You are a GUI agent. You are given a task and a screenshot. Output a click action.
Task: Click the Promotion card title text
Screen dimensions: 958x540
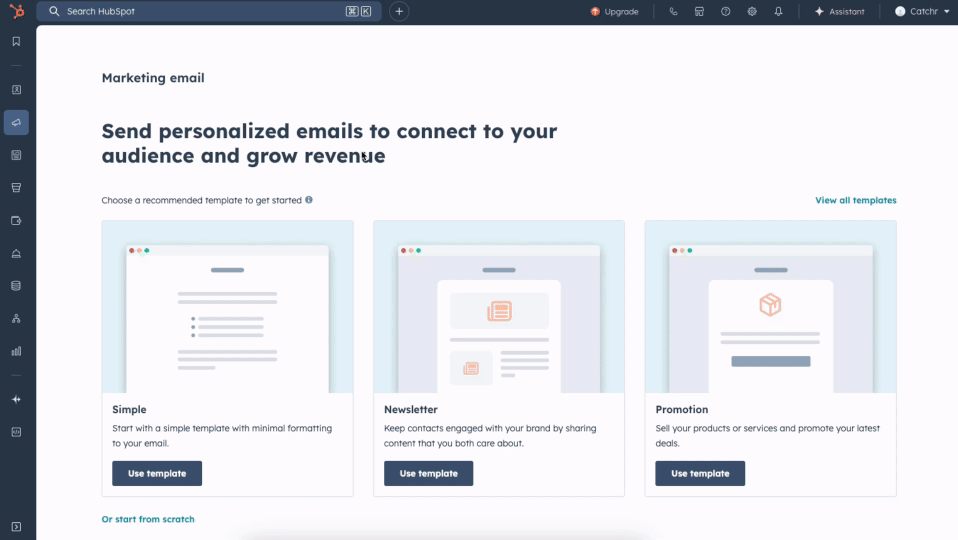tap(682, 409)
